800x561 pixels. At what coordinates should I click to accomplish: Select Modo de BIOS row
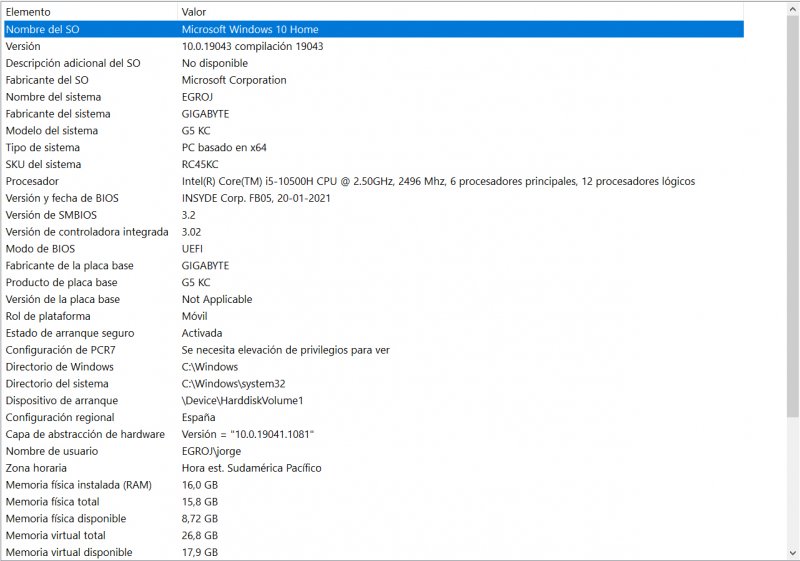click(373, 248)
